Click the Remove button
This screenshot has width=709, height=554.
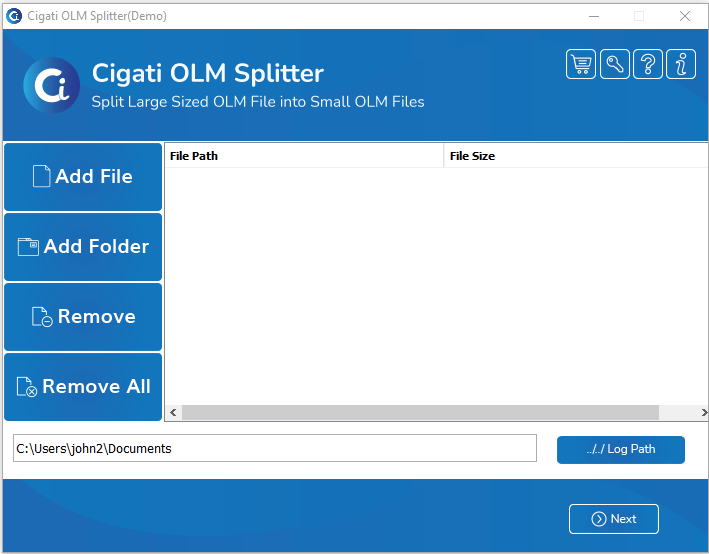83,317
